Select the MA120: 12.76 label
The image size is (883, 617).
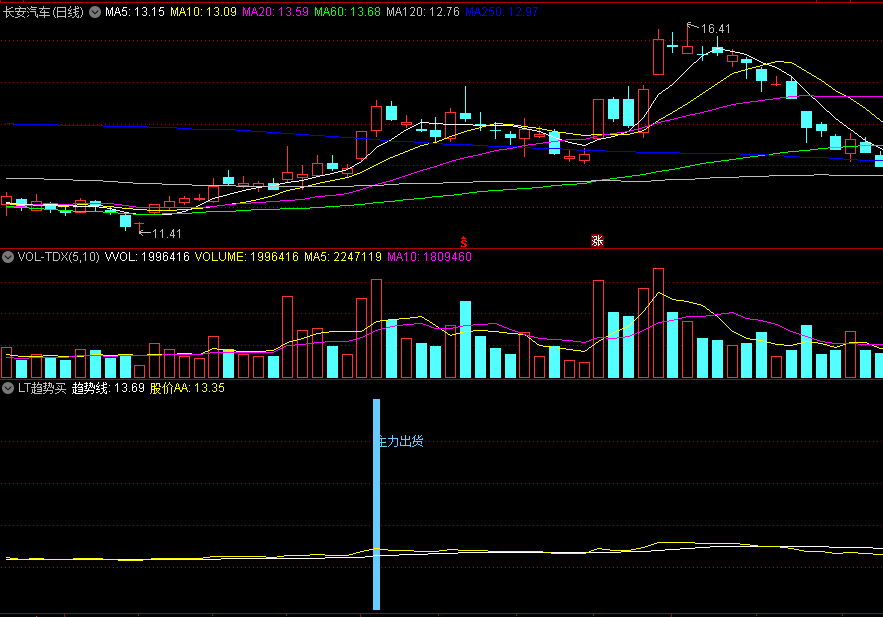423,12
